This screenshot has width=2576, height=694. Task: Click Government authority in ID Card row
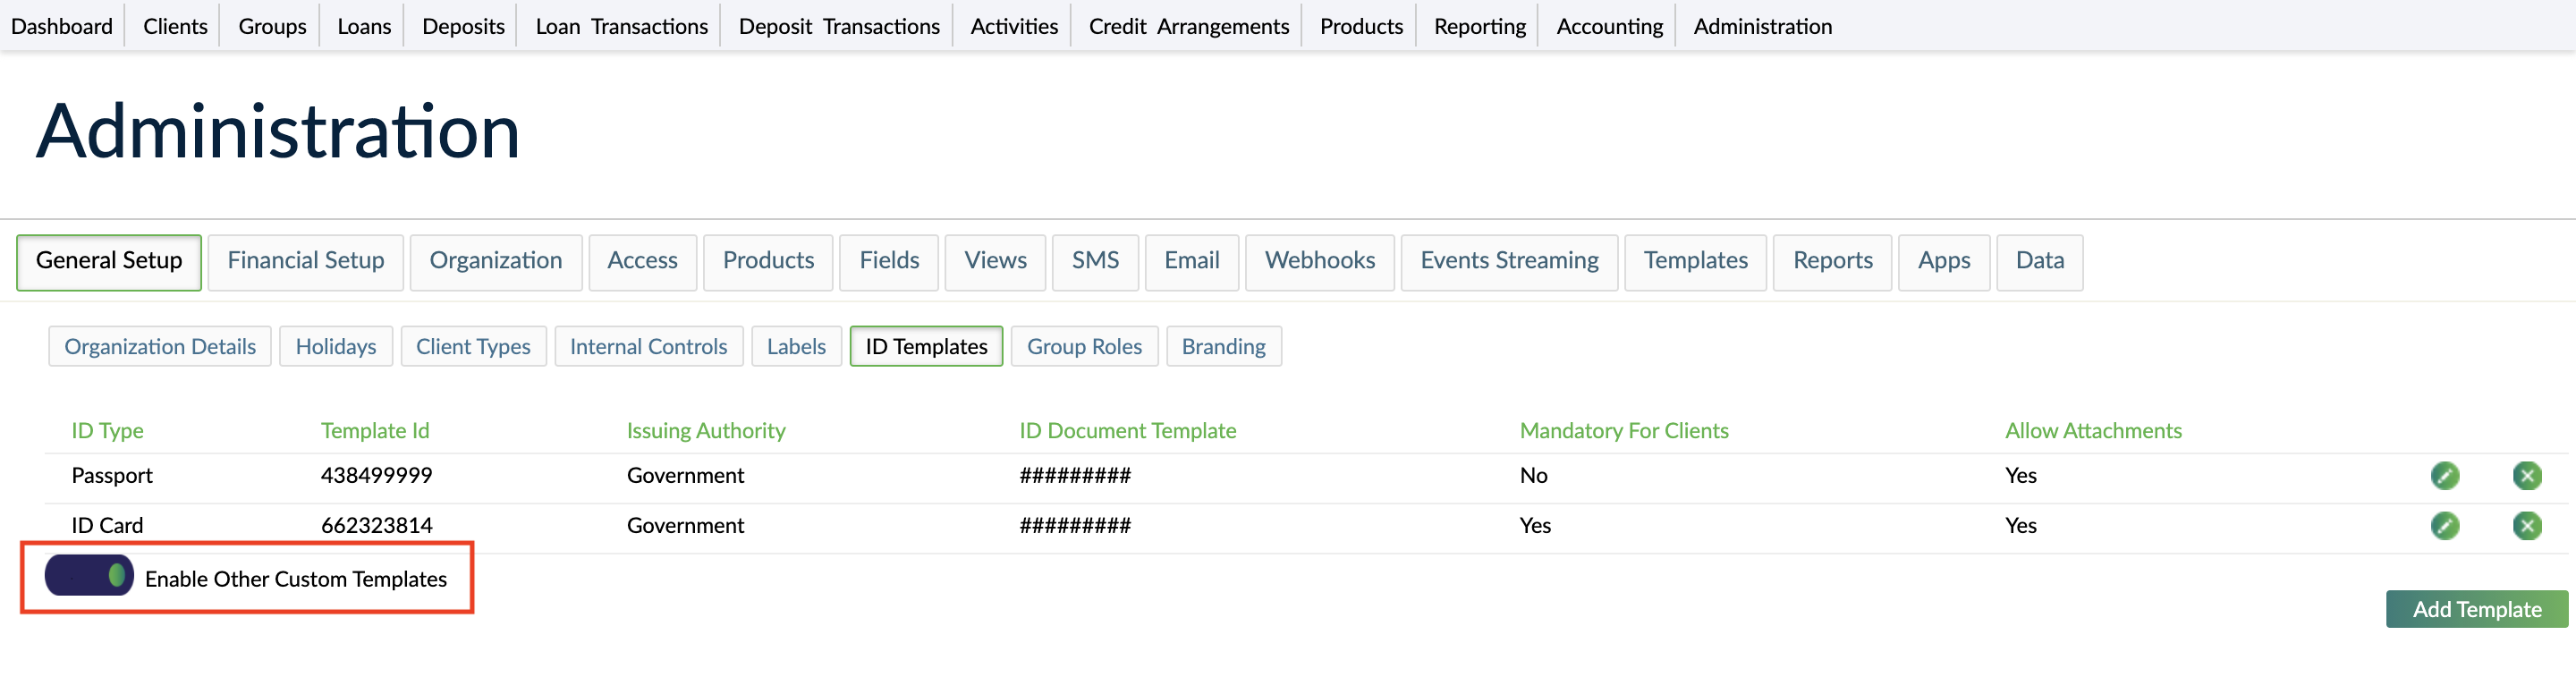[x=685, y=525]
